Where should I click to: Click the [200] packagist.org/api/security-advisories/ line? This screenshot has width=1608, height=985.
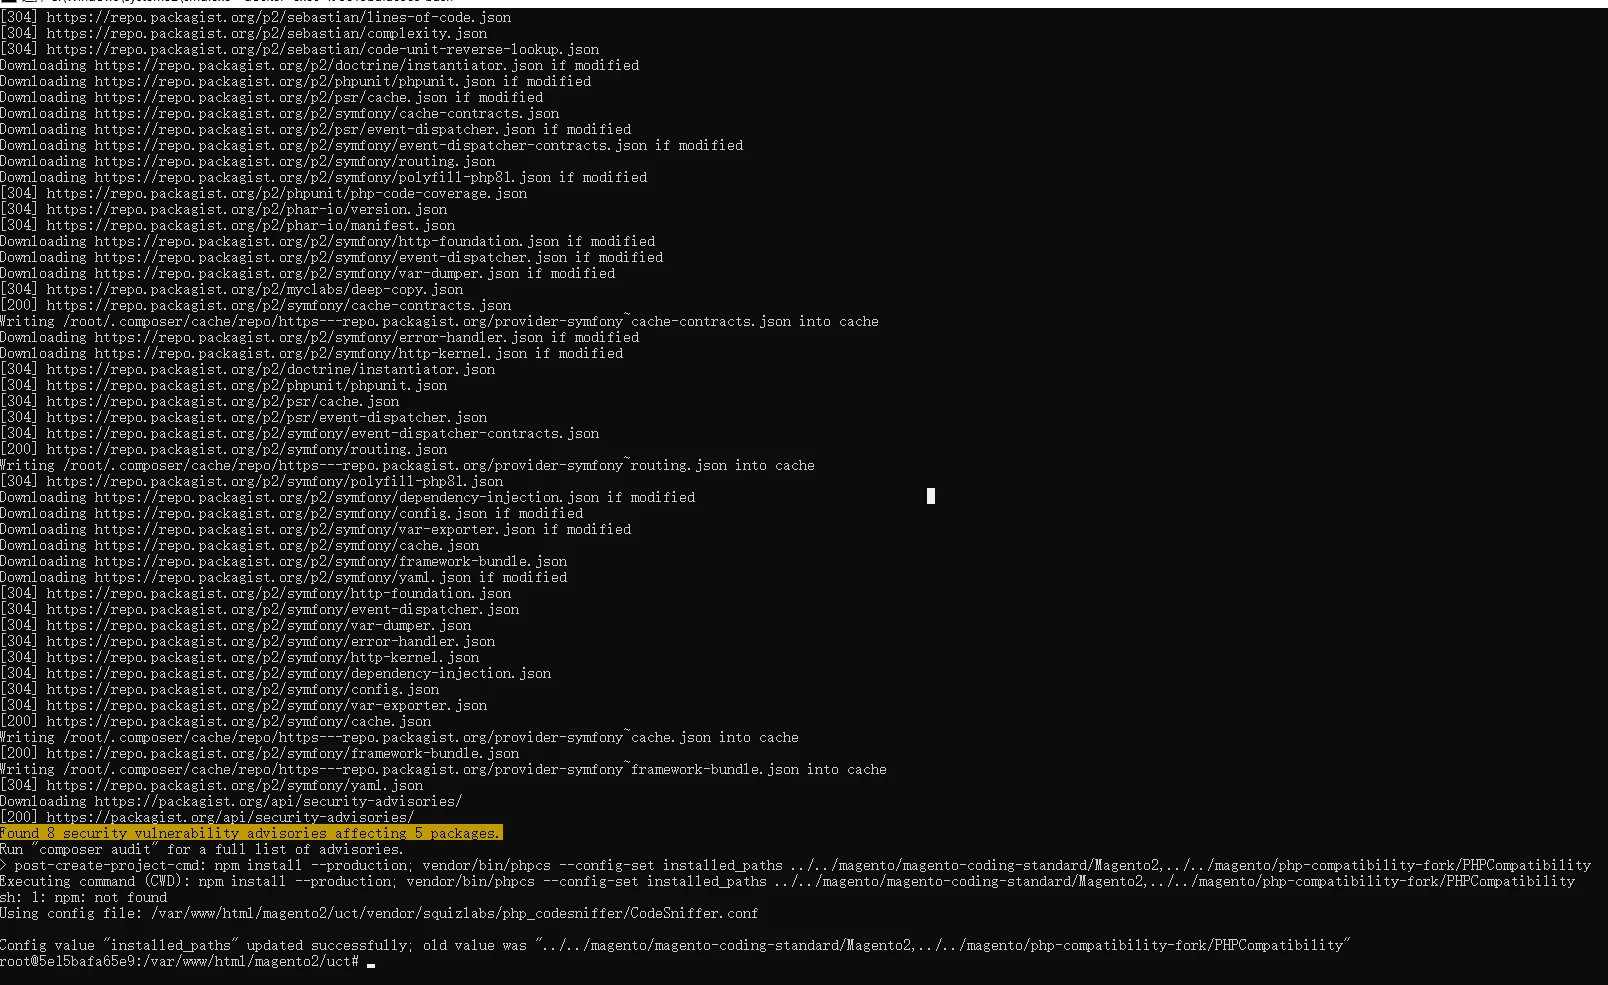(208, 817)
